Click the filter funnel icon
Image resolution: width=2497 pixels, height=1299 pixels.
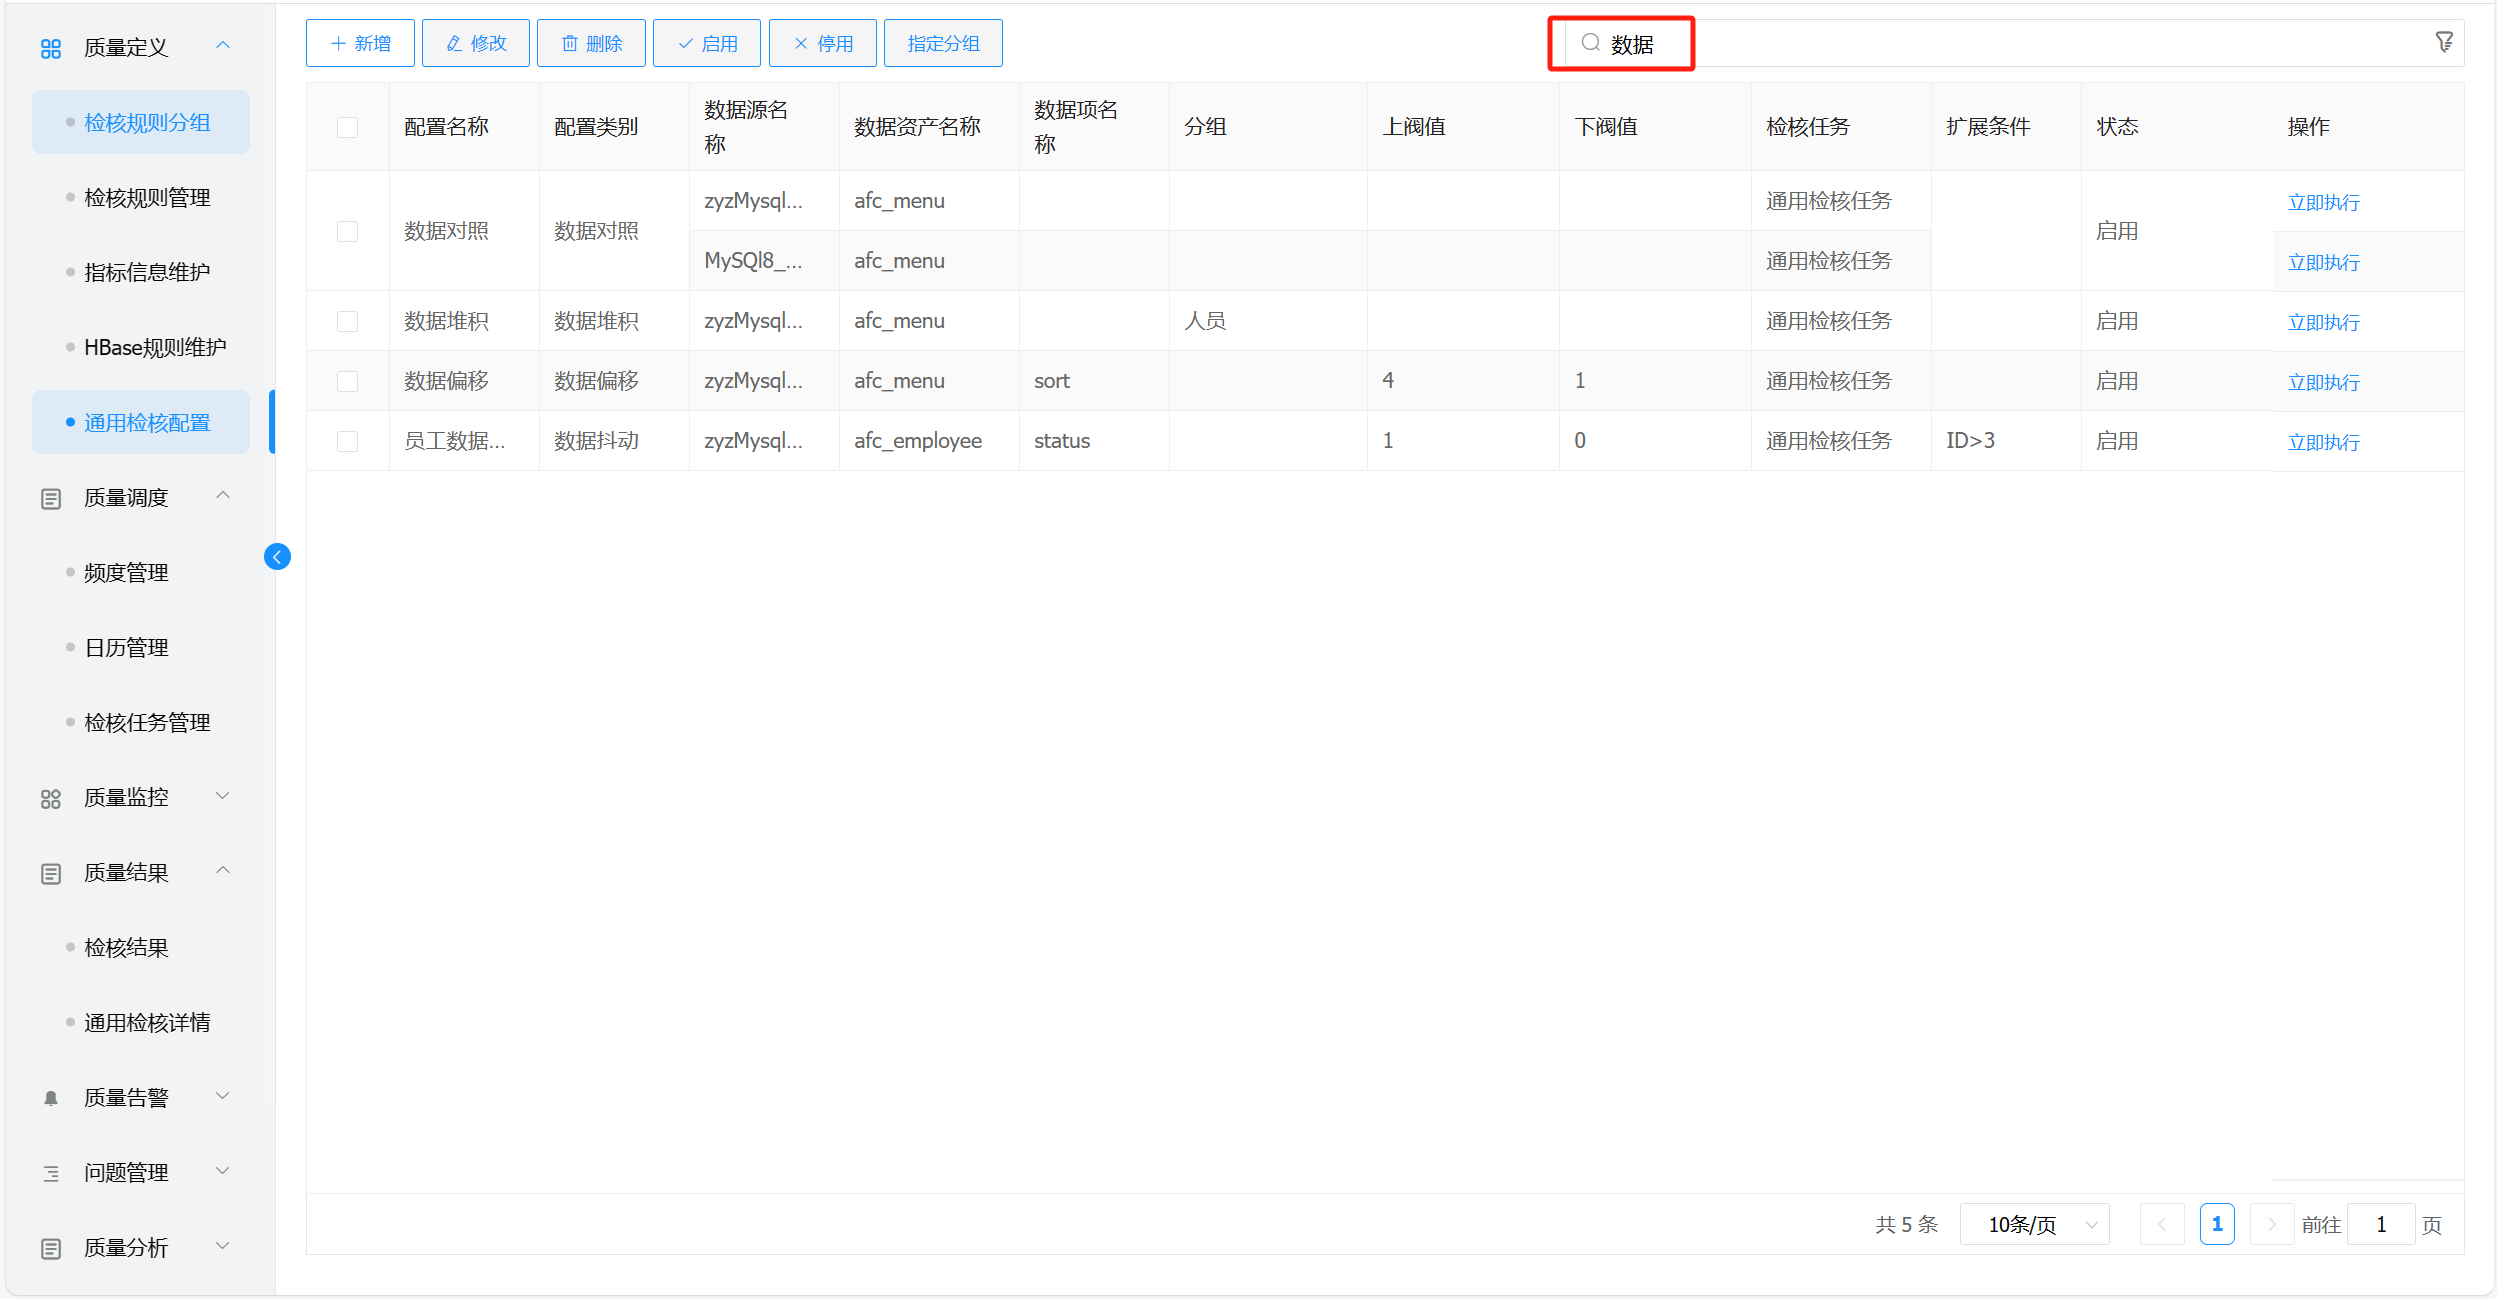(x=2443, y=42)
